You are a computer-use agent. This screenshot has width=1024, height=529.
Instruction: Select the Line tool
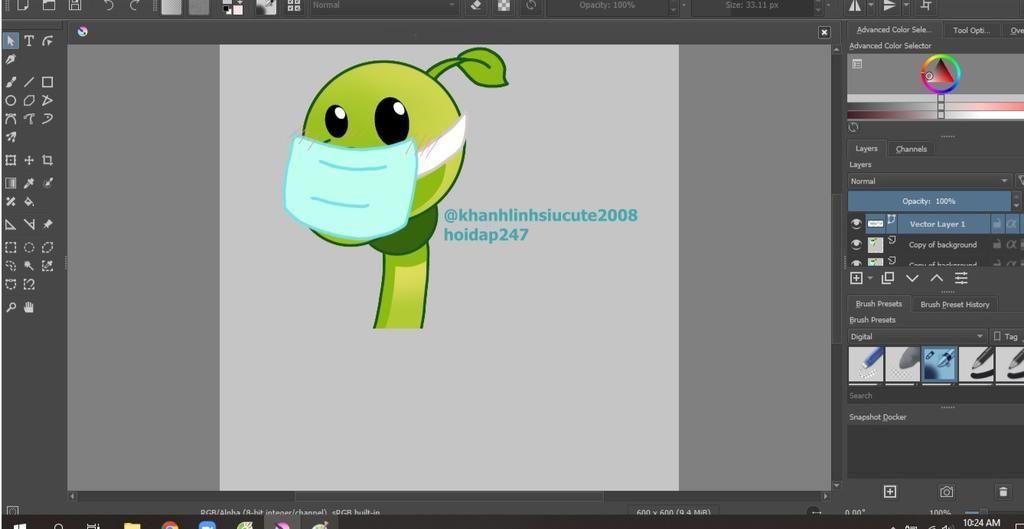coord(29,82)
